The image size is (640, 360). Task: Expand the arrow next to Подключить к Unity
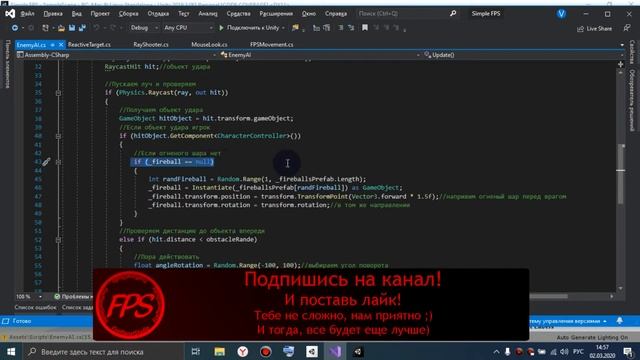[x=283, y=28]
